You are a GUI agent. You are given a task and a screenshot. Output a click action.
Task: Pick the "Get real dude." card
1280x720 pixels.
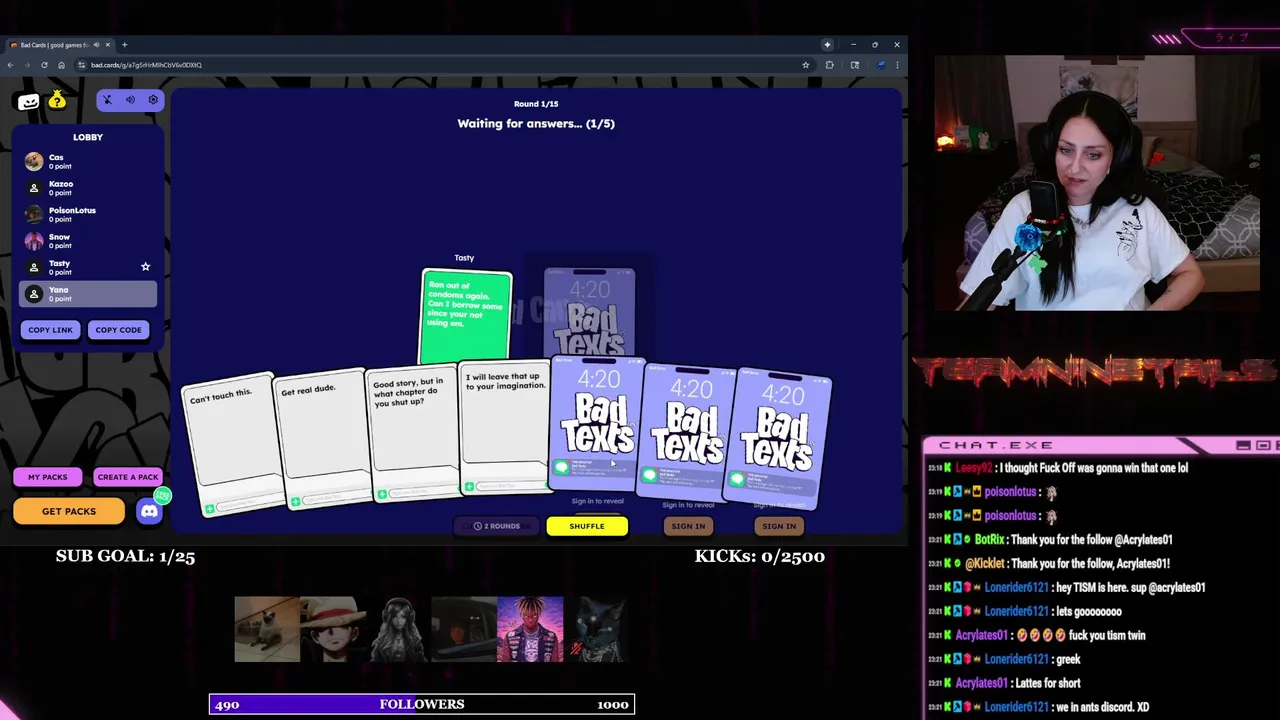321,440
